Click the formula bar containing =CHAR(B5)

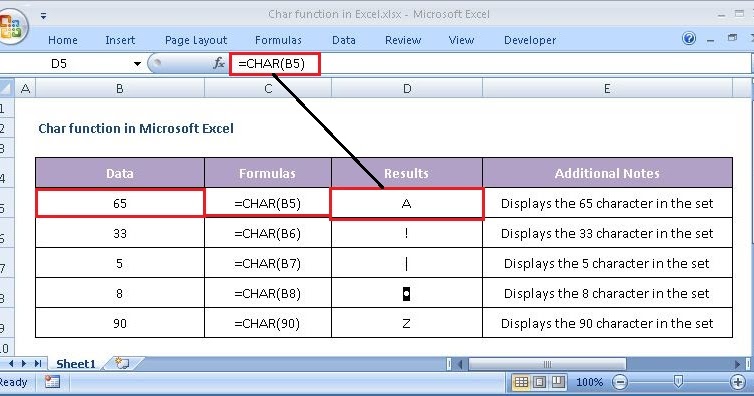tap(490, 63)
